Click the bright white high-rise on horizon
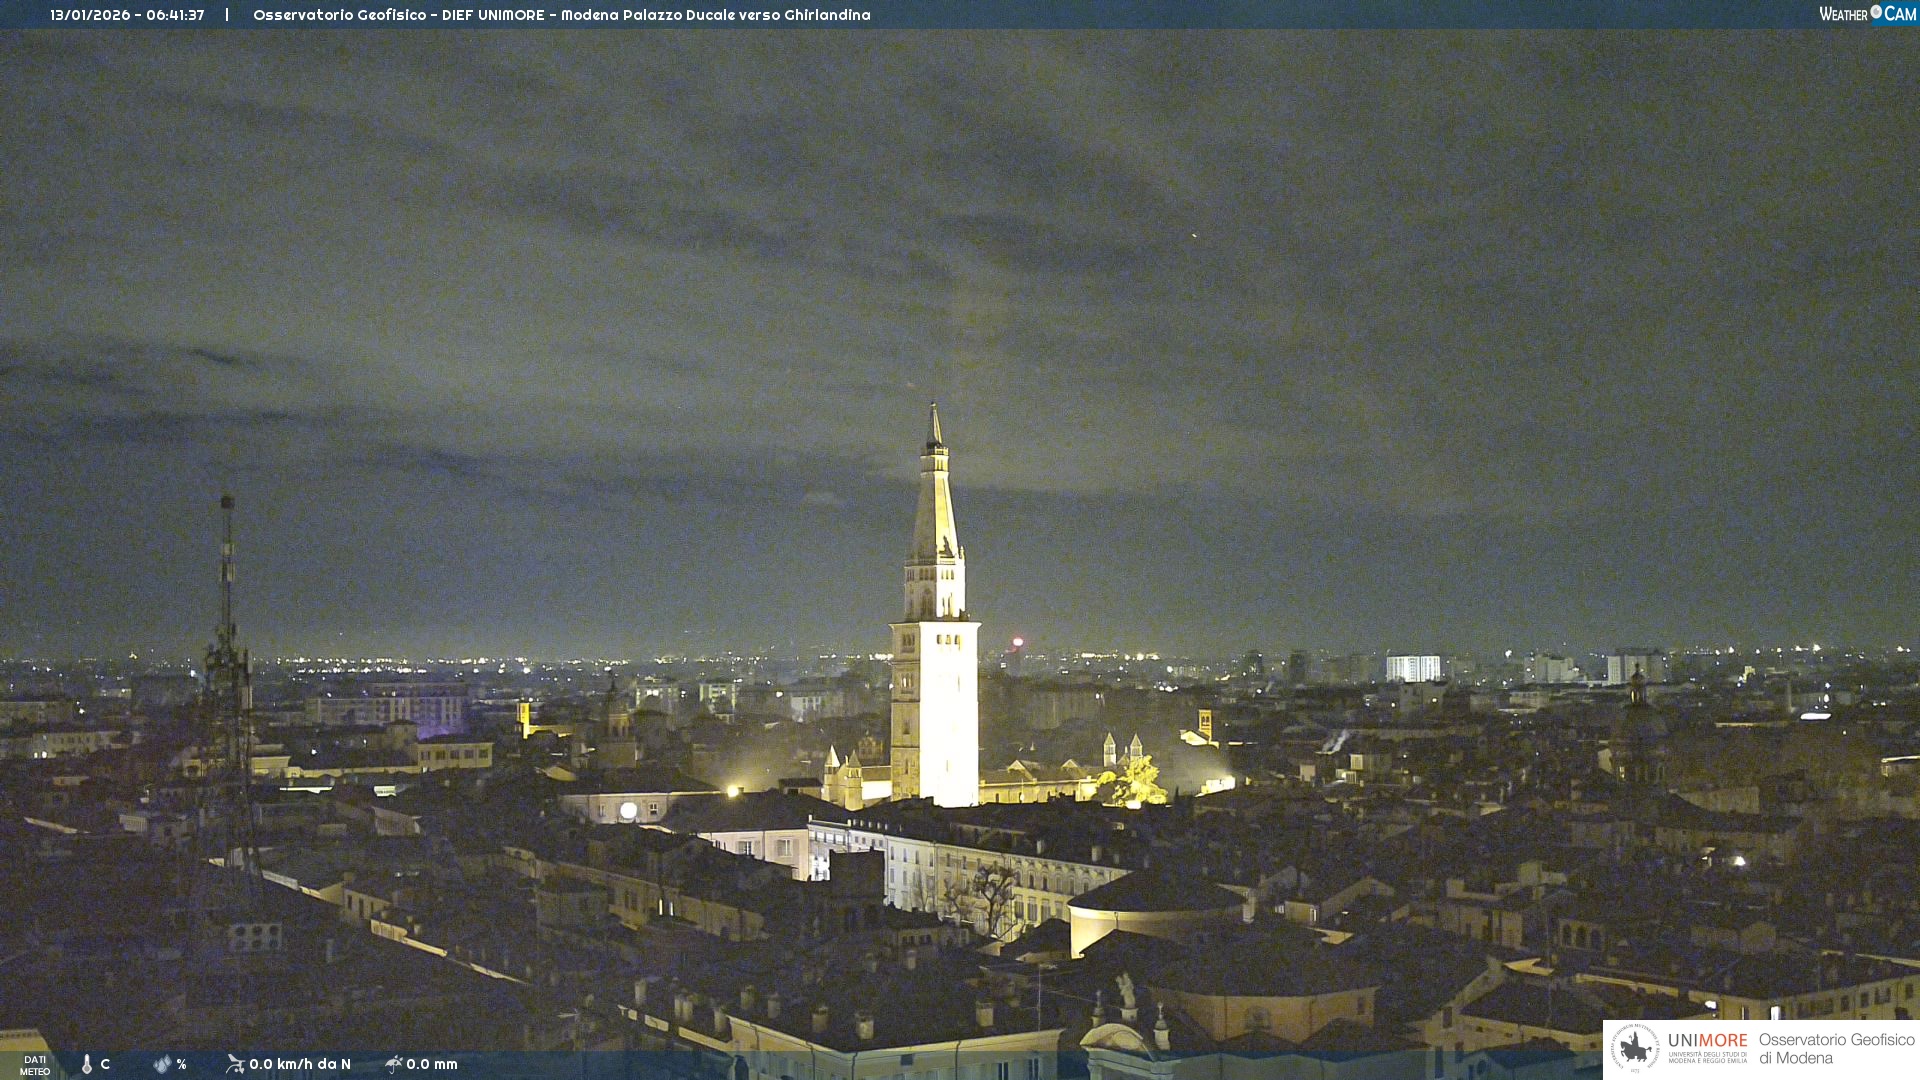 [1412, 668]
